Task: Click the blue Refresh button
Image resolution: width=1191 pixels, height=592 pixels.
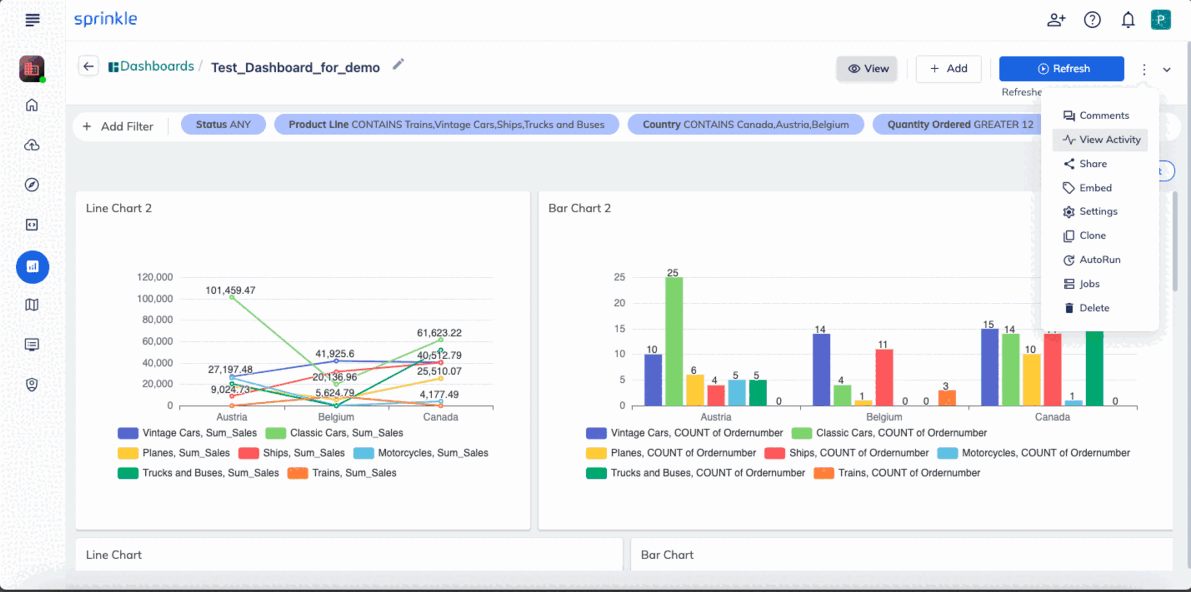Action: point(1061,68)
